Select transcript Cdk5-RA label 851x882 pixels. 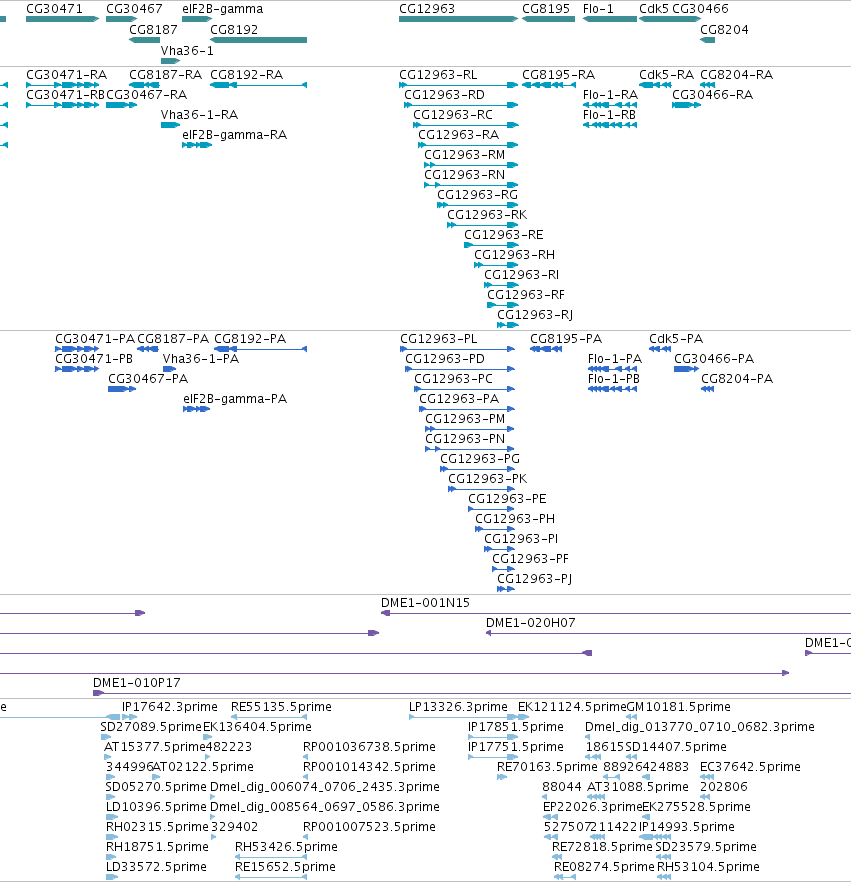pyautogui.click(x=667, y=75)
